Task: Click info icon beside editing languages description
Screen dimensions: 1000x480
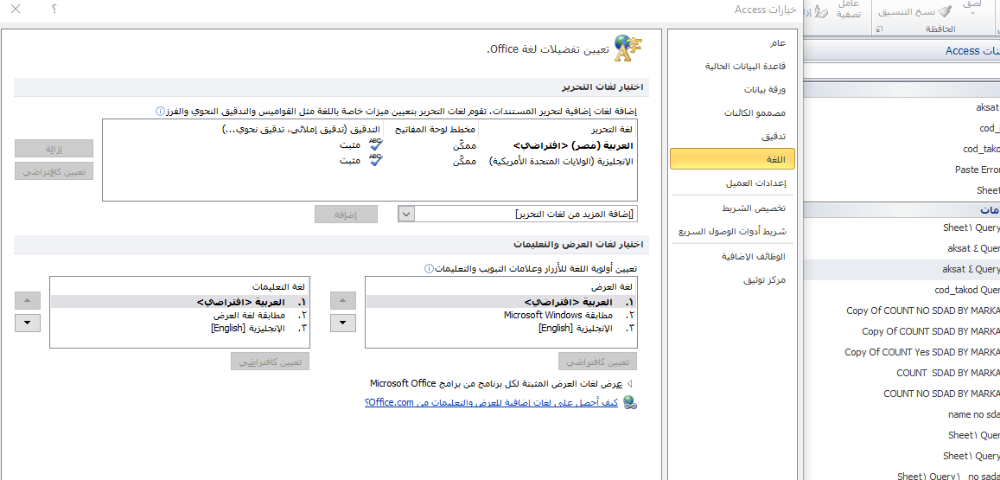Action: (x=161, y=111)
